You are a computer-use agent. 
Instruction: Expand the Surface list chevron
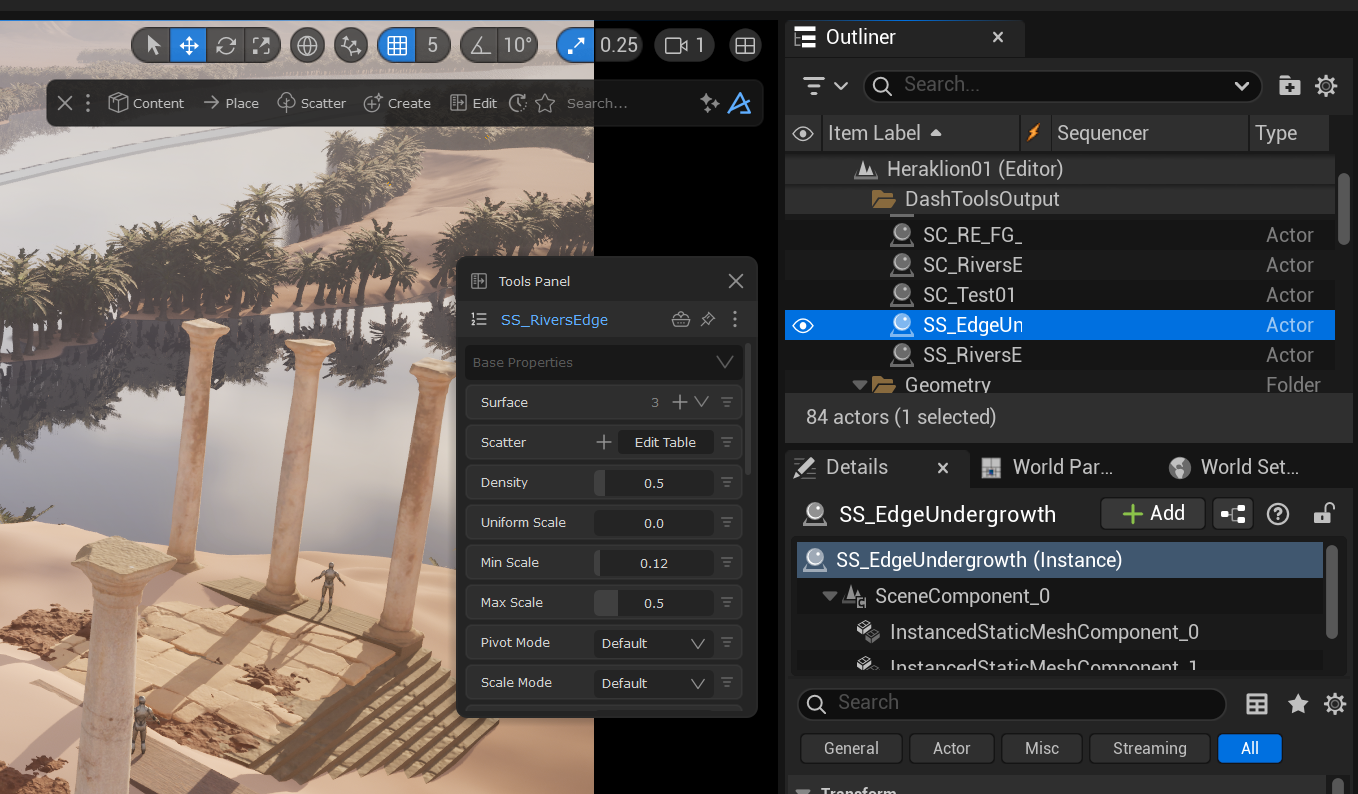702,402
